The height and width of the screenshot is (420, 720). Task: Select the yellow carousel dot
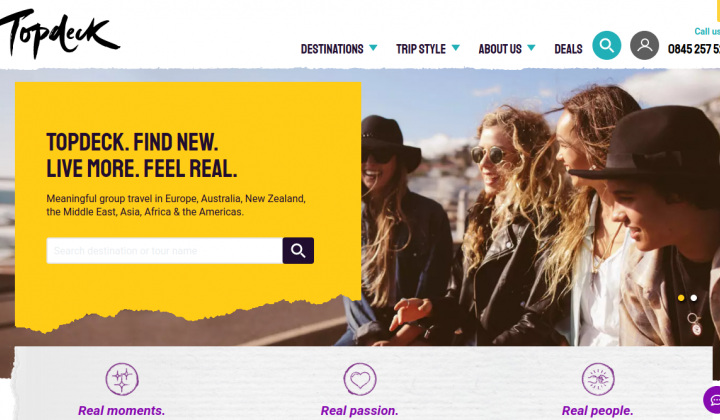[681, 298]
